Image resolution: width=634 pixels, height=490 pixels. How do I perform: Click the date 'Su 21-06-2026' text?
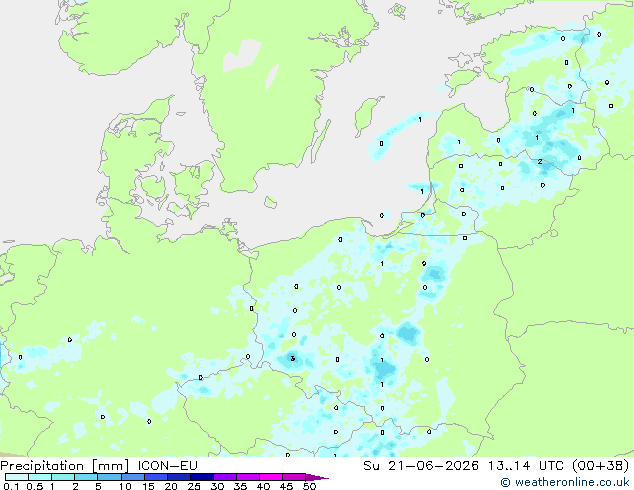point(421,466)
